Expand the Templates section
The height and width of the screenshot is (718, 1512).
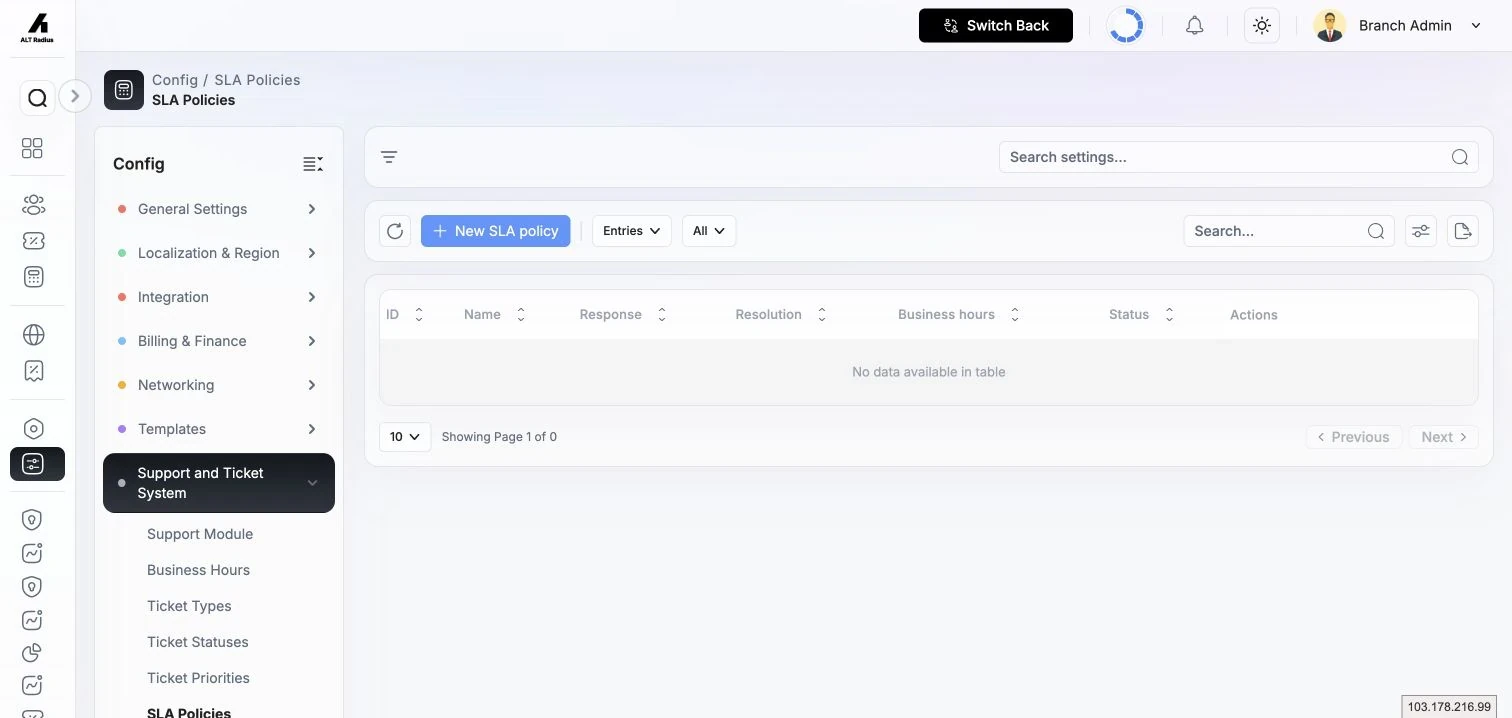pyautogui.click(x=218, y=429)
